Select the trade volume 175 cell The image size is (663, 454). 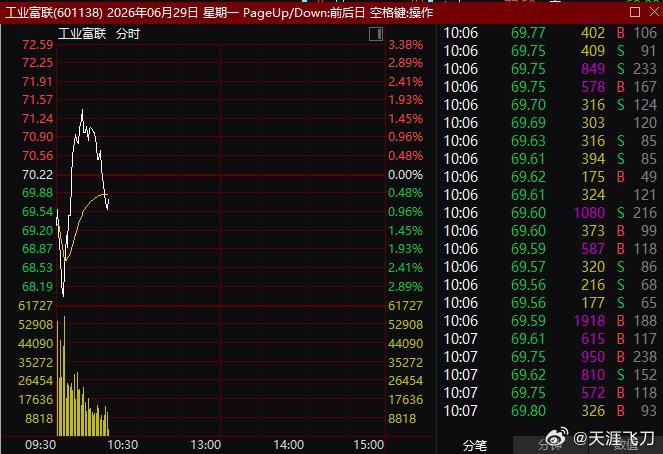593,177
